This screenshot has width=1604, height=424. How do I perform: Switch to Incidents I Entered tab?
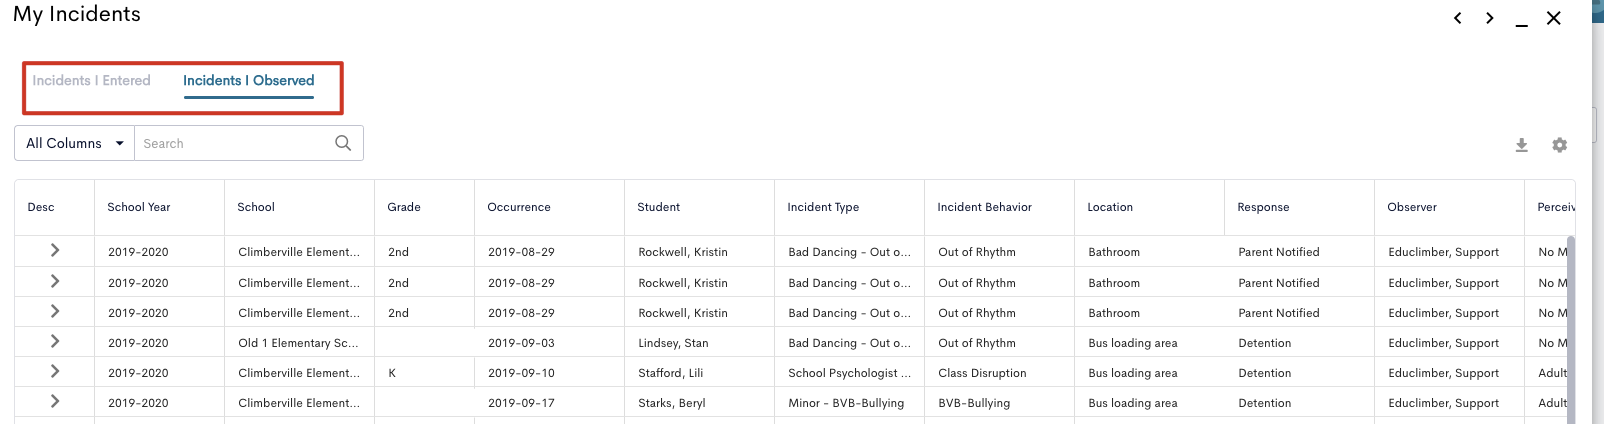click(91, 80)
